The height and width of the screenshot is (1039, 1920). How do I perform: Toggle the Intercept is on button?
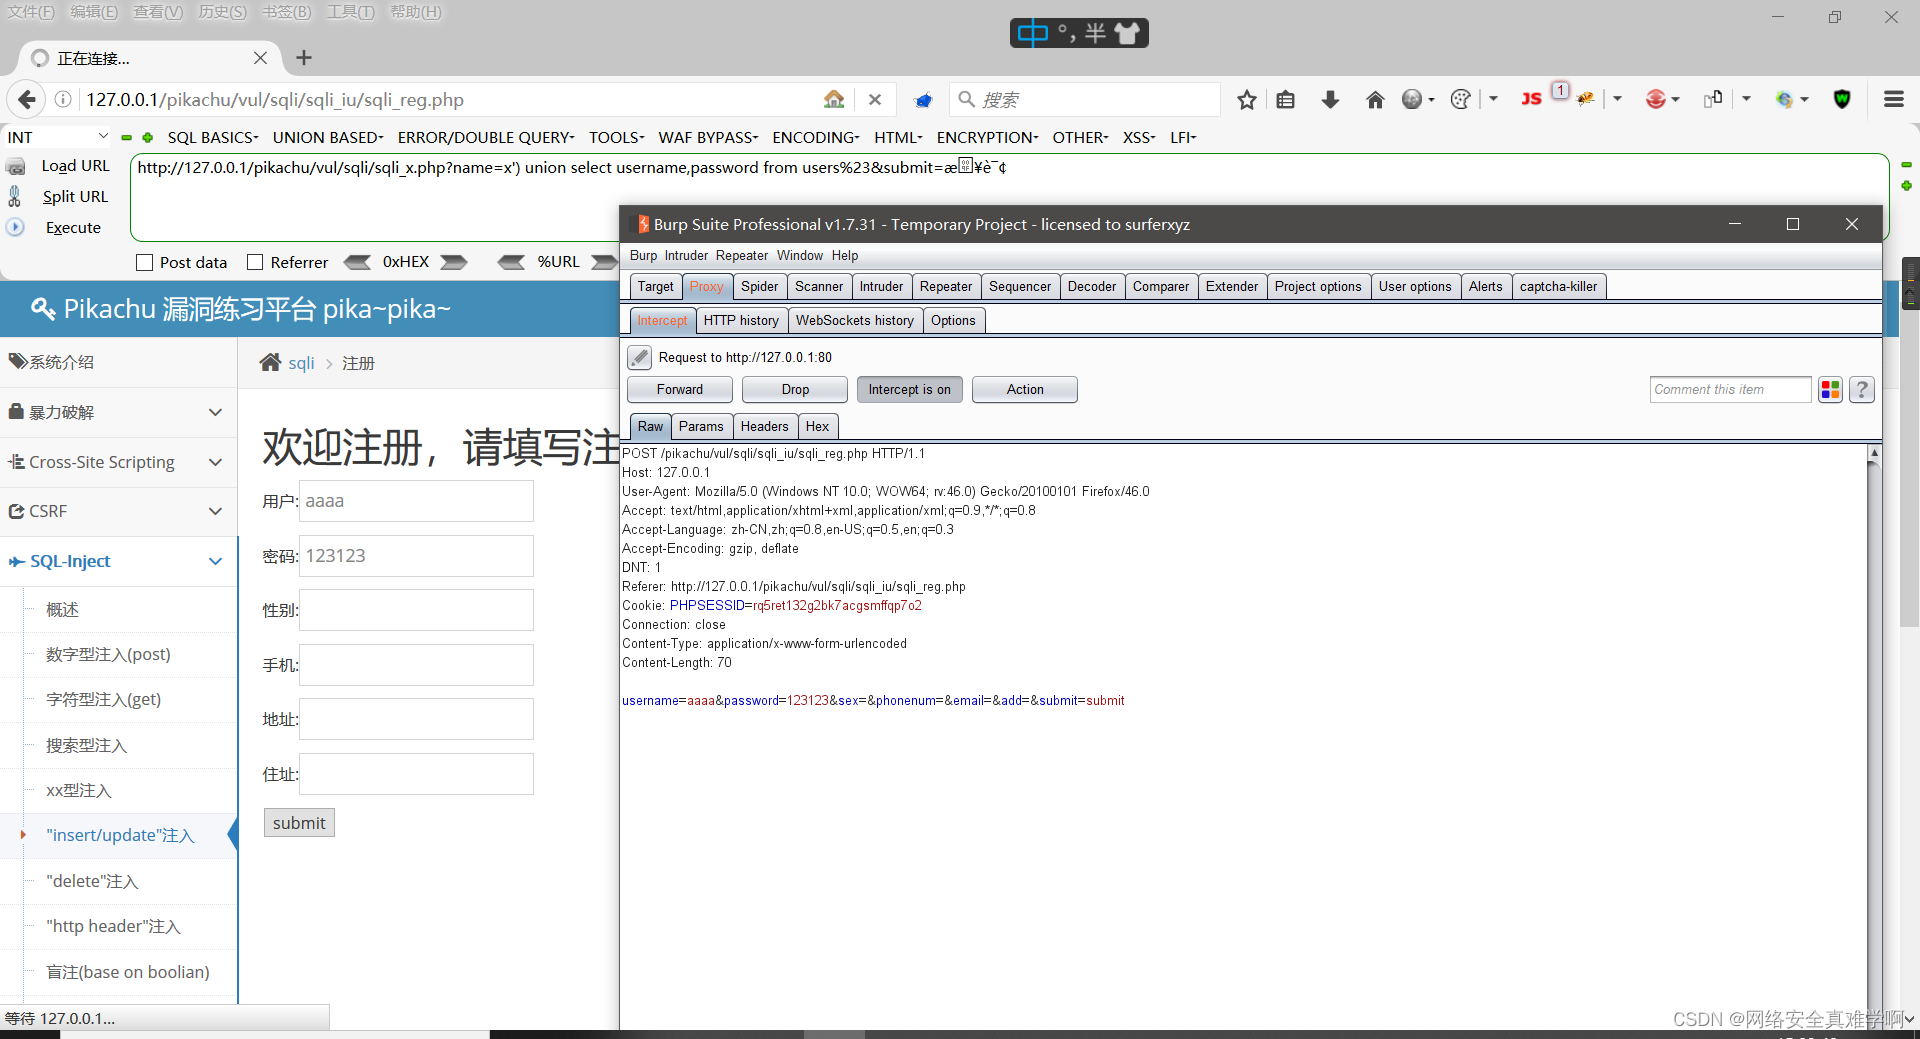(x=910, y=390)
